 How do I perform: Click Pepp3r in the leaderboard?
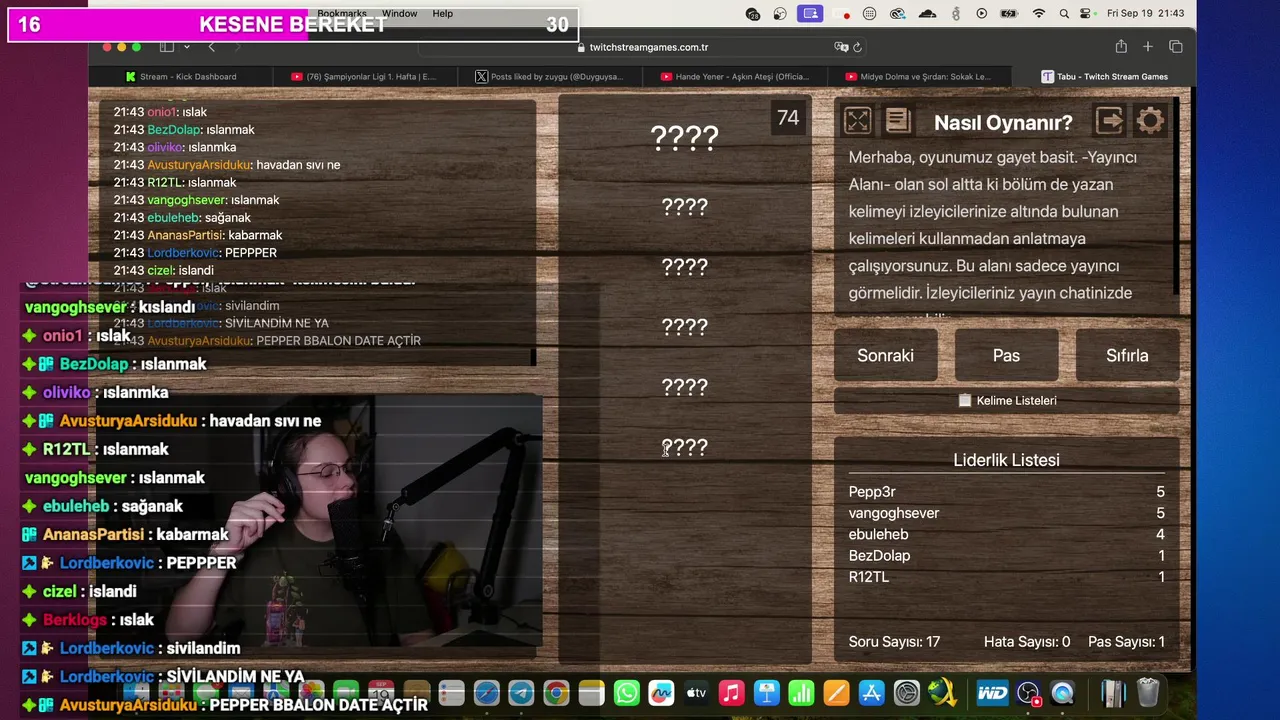tap(872, 492)
